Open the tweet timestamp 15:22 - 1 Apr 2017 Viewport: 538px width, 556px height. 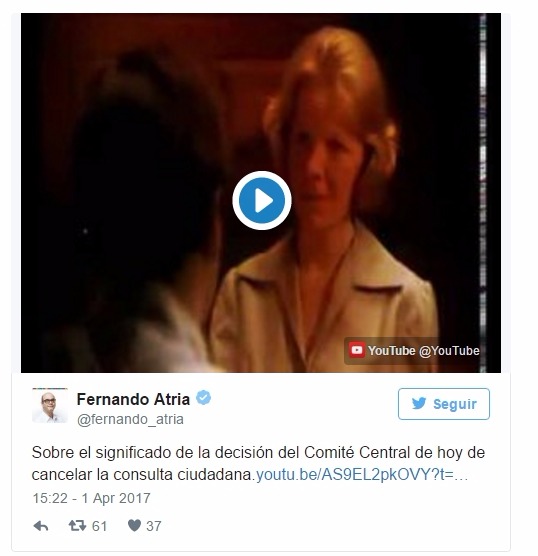(91, 498)
